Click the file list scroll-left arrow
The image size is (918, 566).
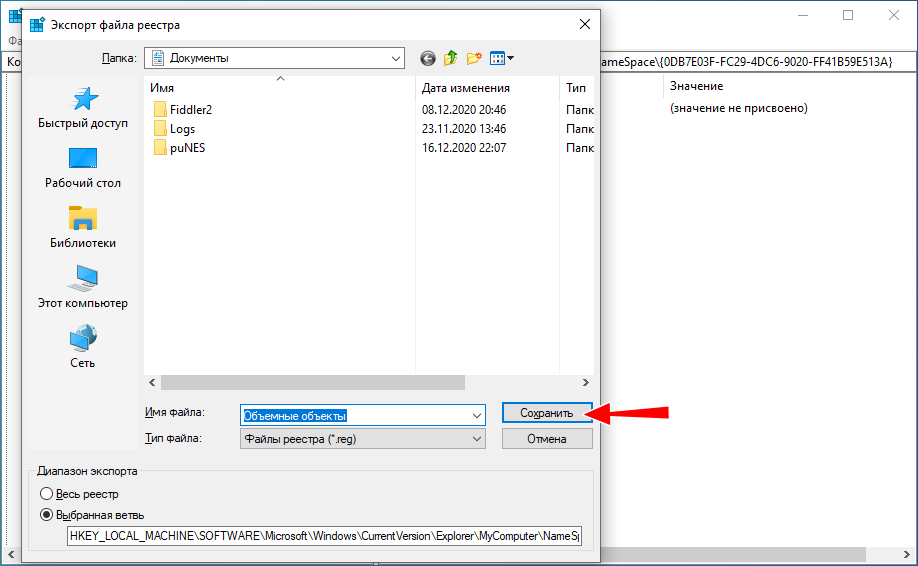[152, 382]
